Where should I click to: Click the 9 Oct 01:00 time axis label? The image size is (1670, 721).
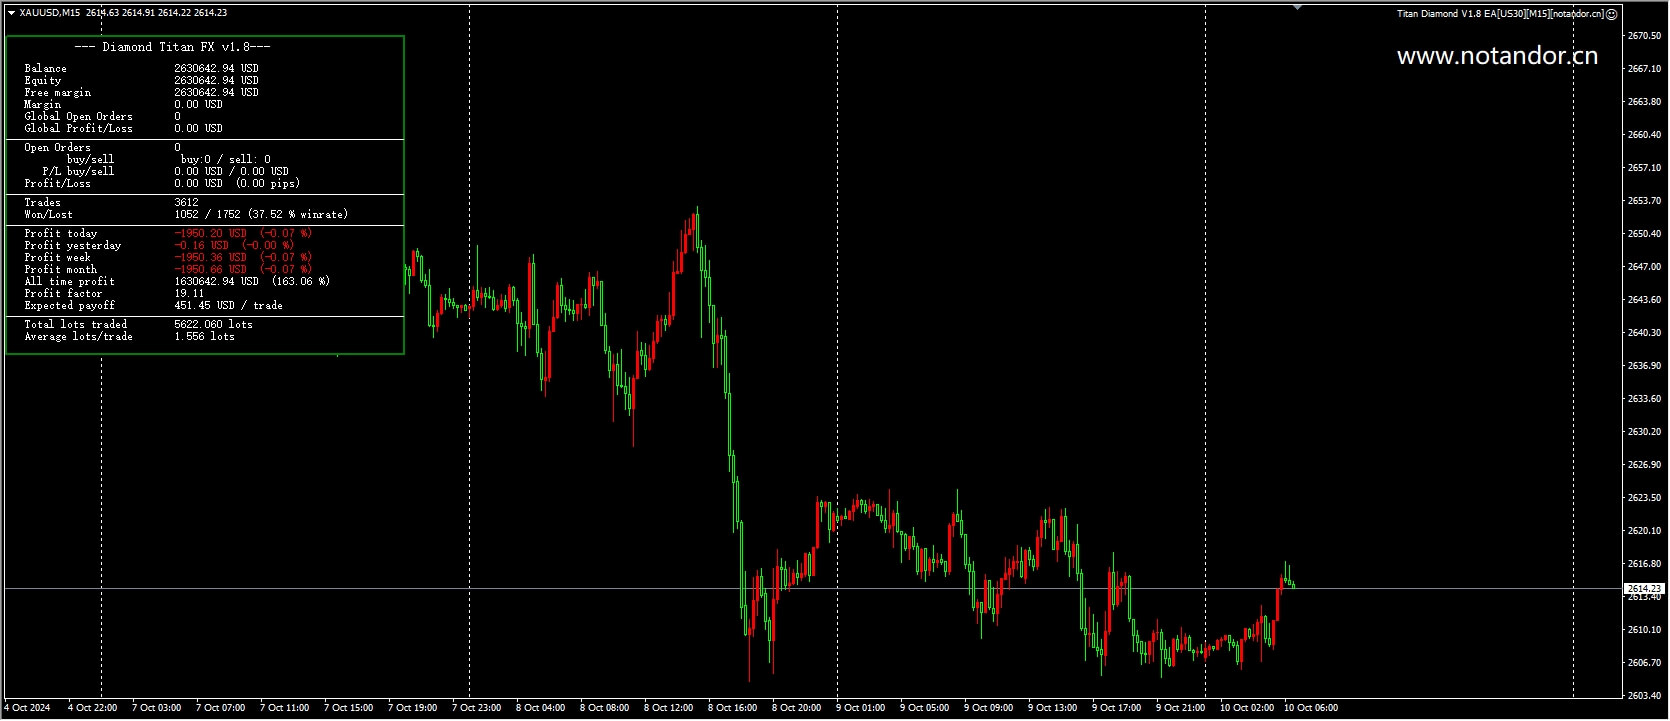[861, 708]
